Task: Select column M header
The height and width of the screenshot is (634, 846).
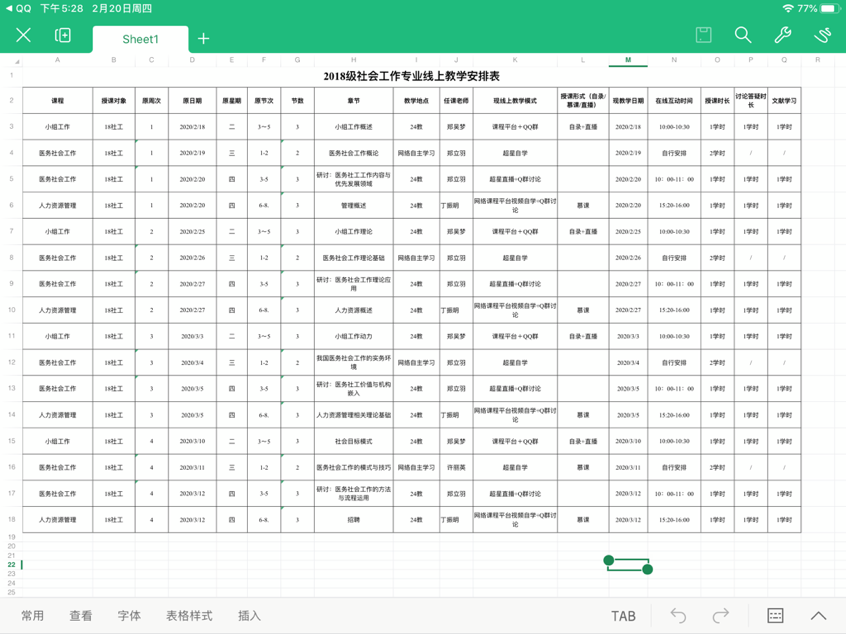Action: pyautogui.click(x=628, y=60)
